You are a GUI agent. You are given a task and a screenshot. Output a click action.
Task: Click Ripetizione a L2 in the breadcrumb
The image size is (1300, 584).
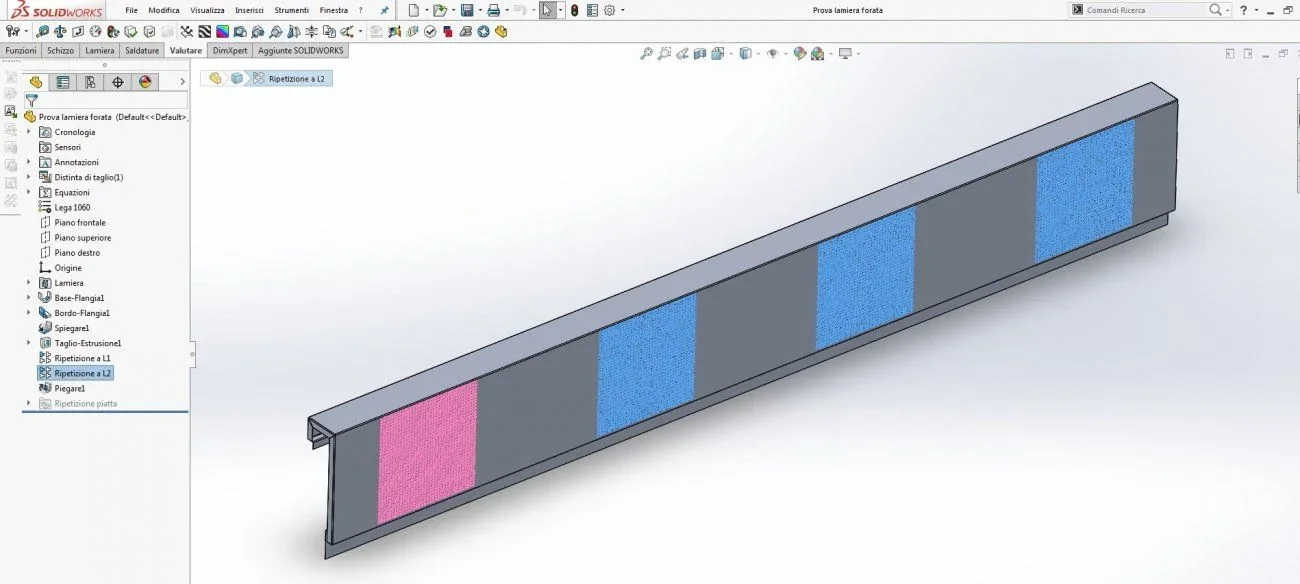pyautogui.click(x=297, y=78)
